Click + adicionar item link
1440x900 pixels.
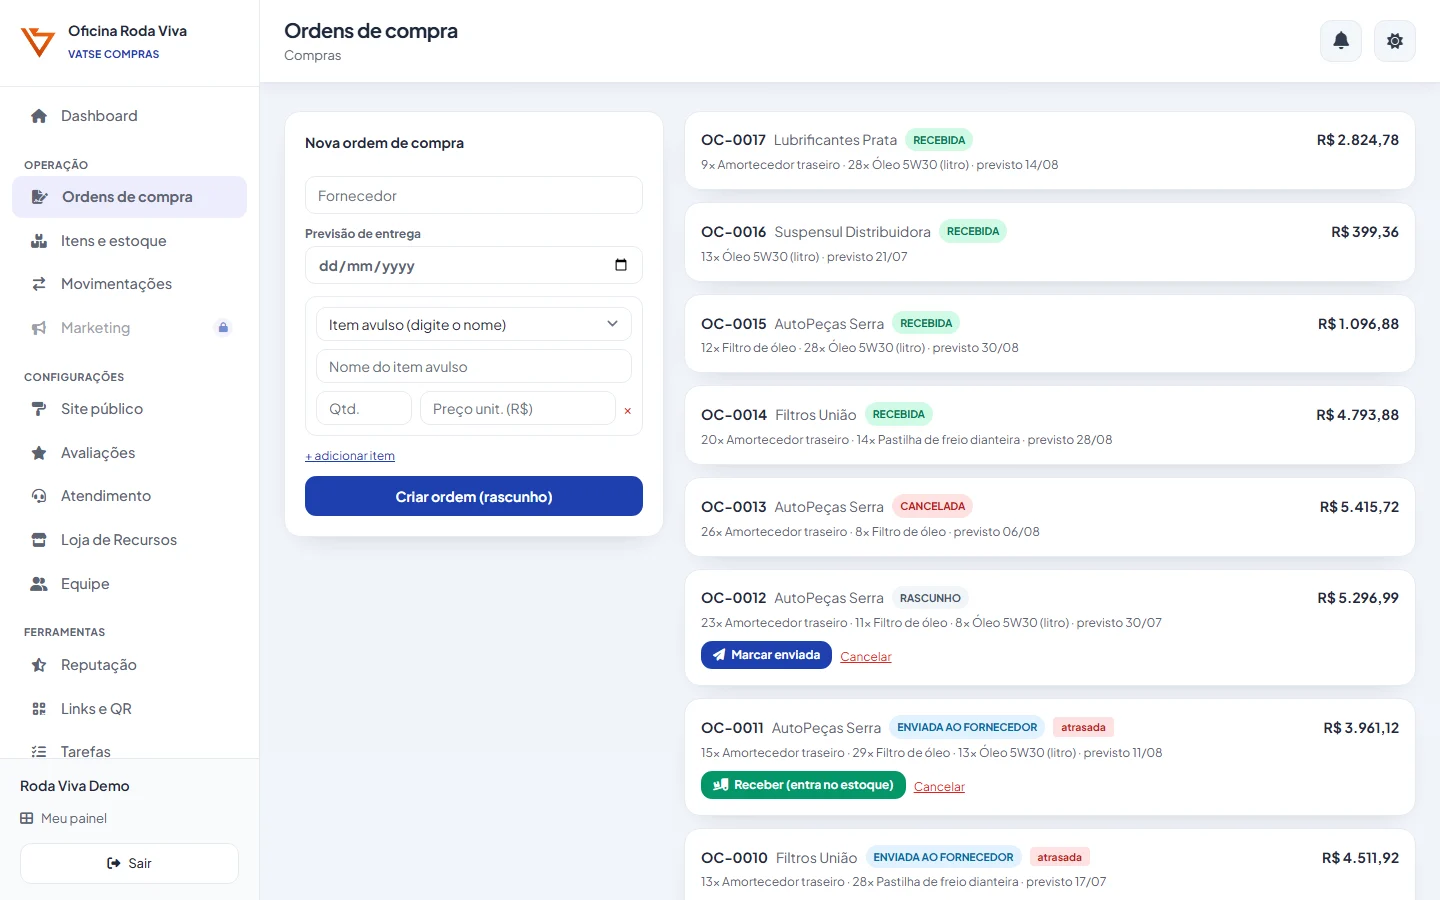[350, 456]
